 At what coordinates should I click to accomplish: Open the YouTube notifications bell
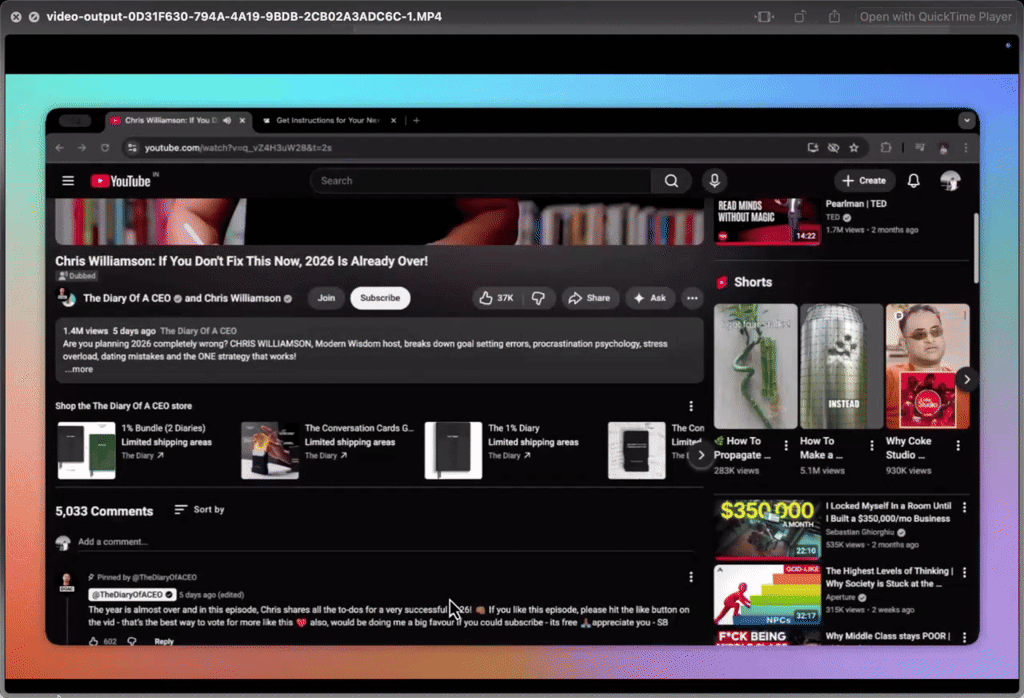point(914,181)
